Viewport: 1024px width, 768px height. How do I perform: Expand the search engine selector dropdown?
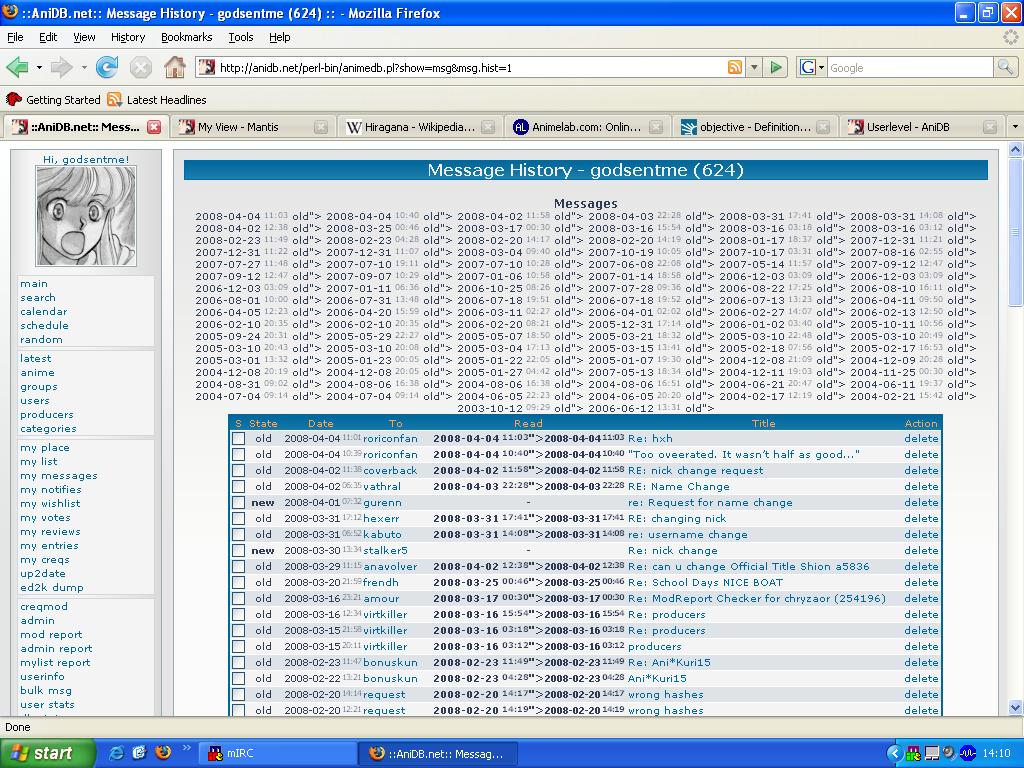click(821, 68)
